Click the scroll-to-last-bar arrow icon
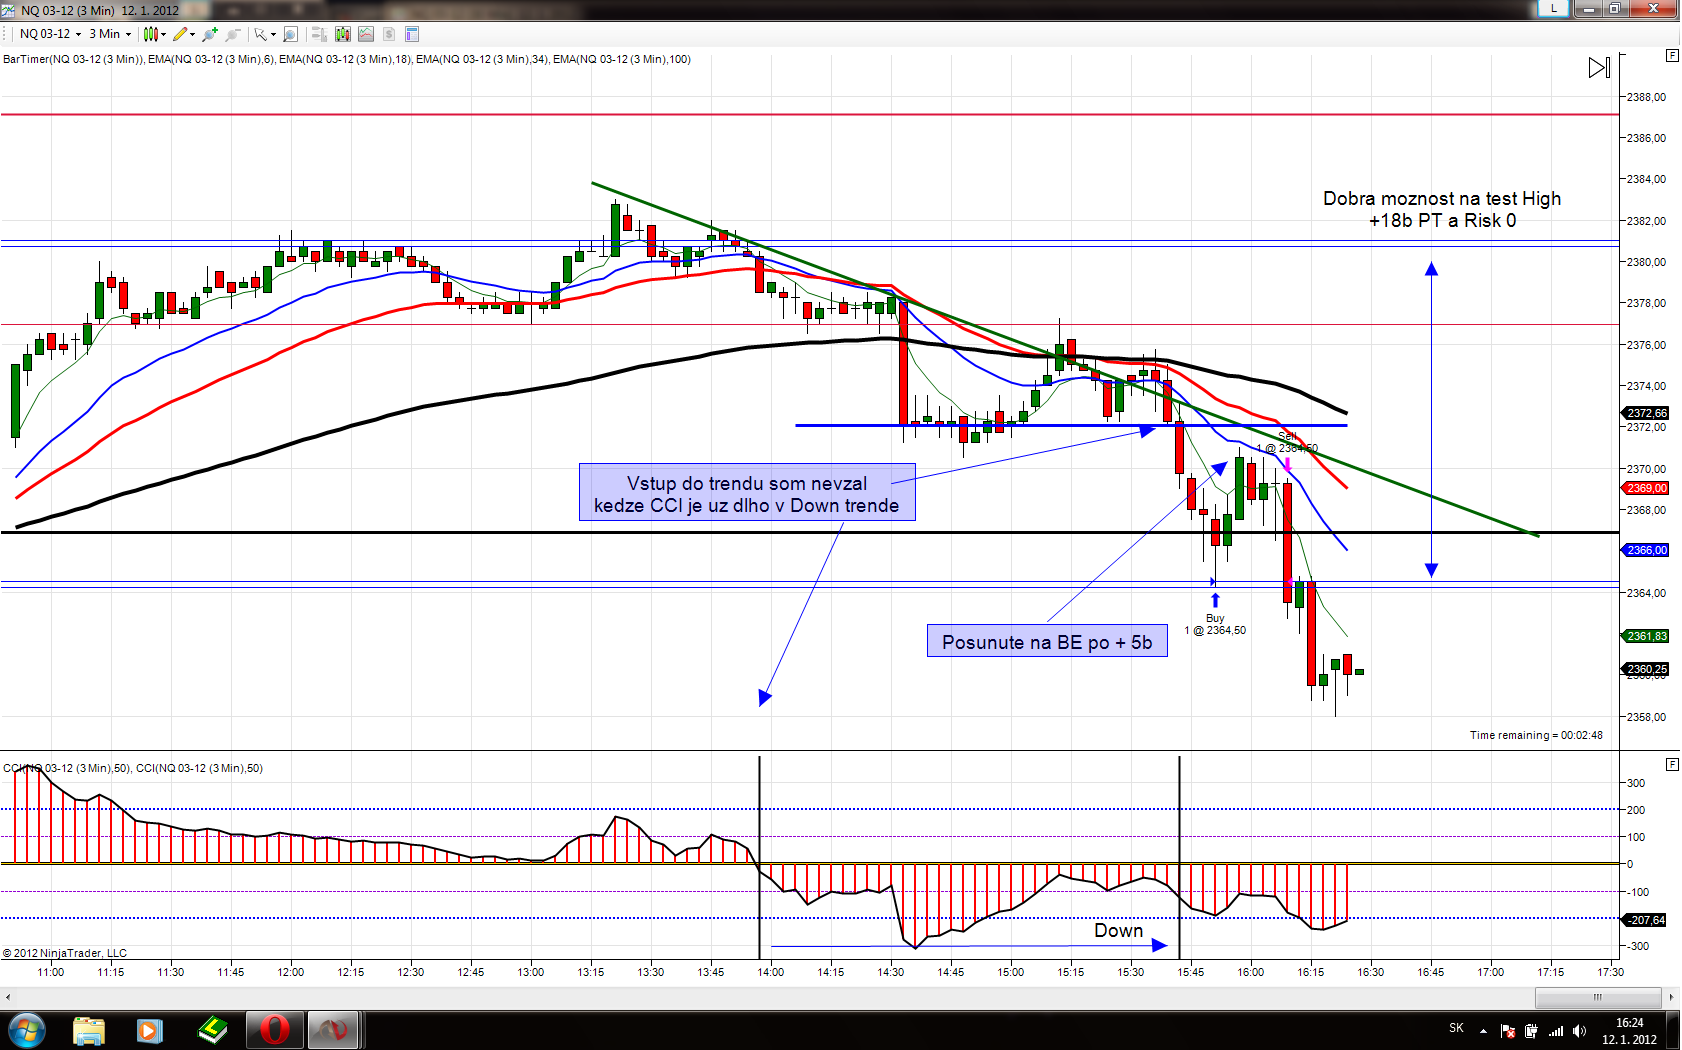Viewport: 1682px width, 1050px height. pos(1599,67)
